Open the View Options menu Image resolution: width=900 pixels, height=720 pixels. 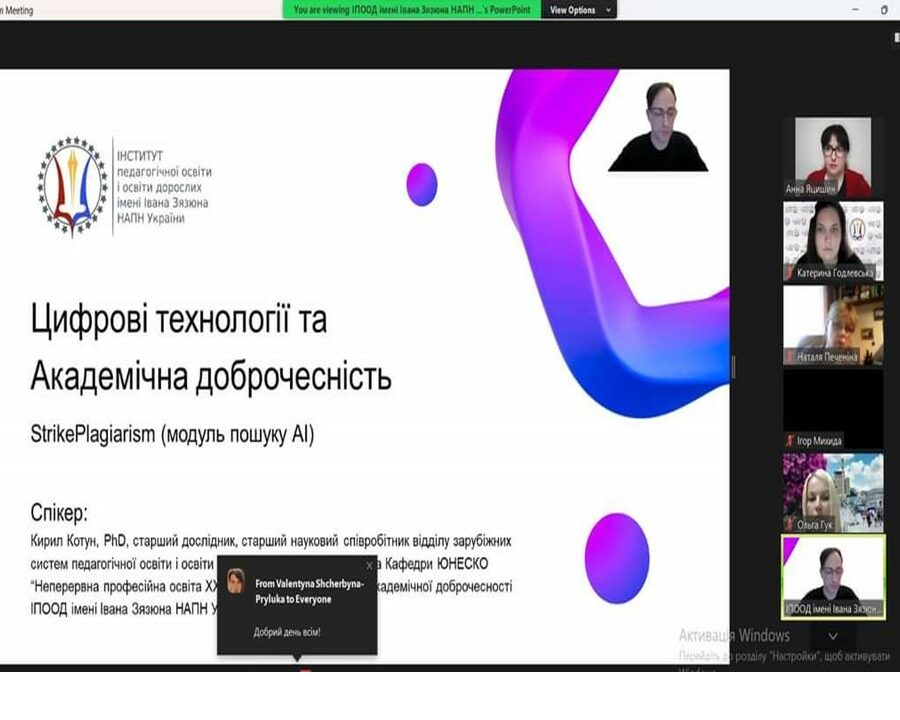575,9
